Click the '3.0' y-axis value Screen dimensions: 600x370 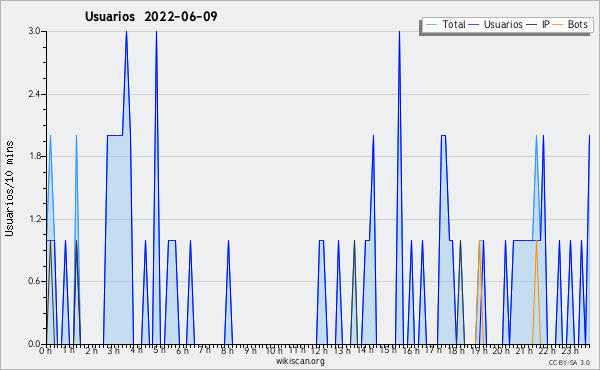[x=34, y=31]
